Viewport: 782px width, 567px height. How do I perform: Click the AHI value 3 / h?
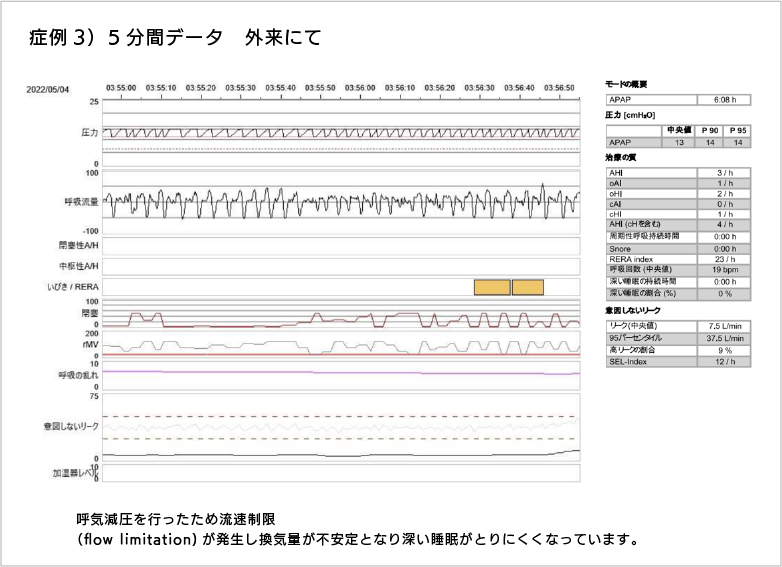(x=724, y=173)
